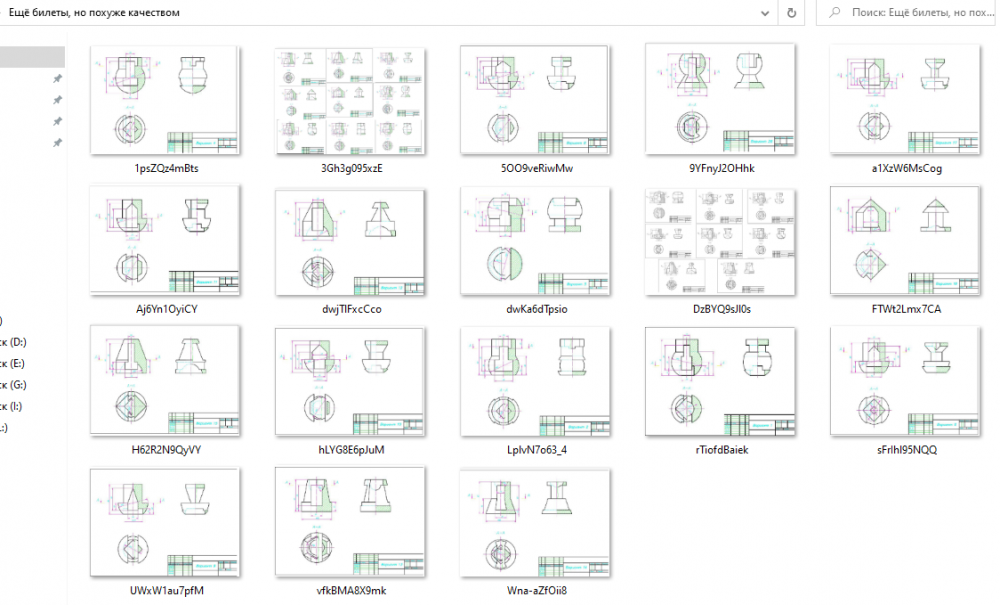Select the sFrlhl95NQQ drawing thumbnail

(x=906, y=381)
